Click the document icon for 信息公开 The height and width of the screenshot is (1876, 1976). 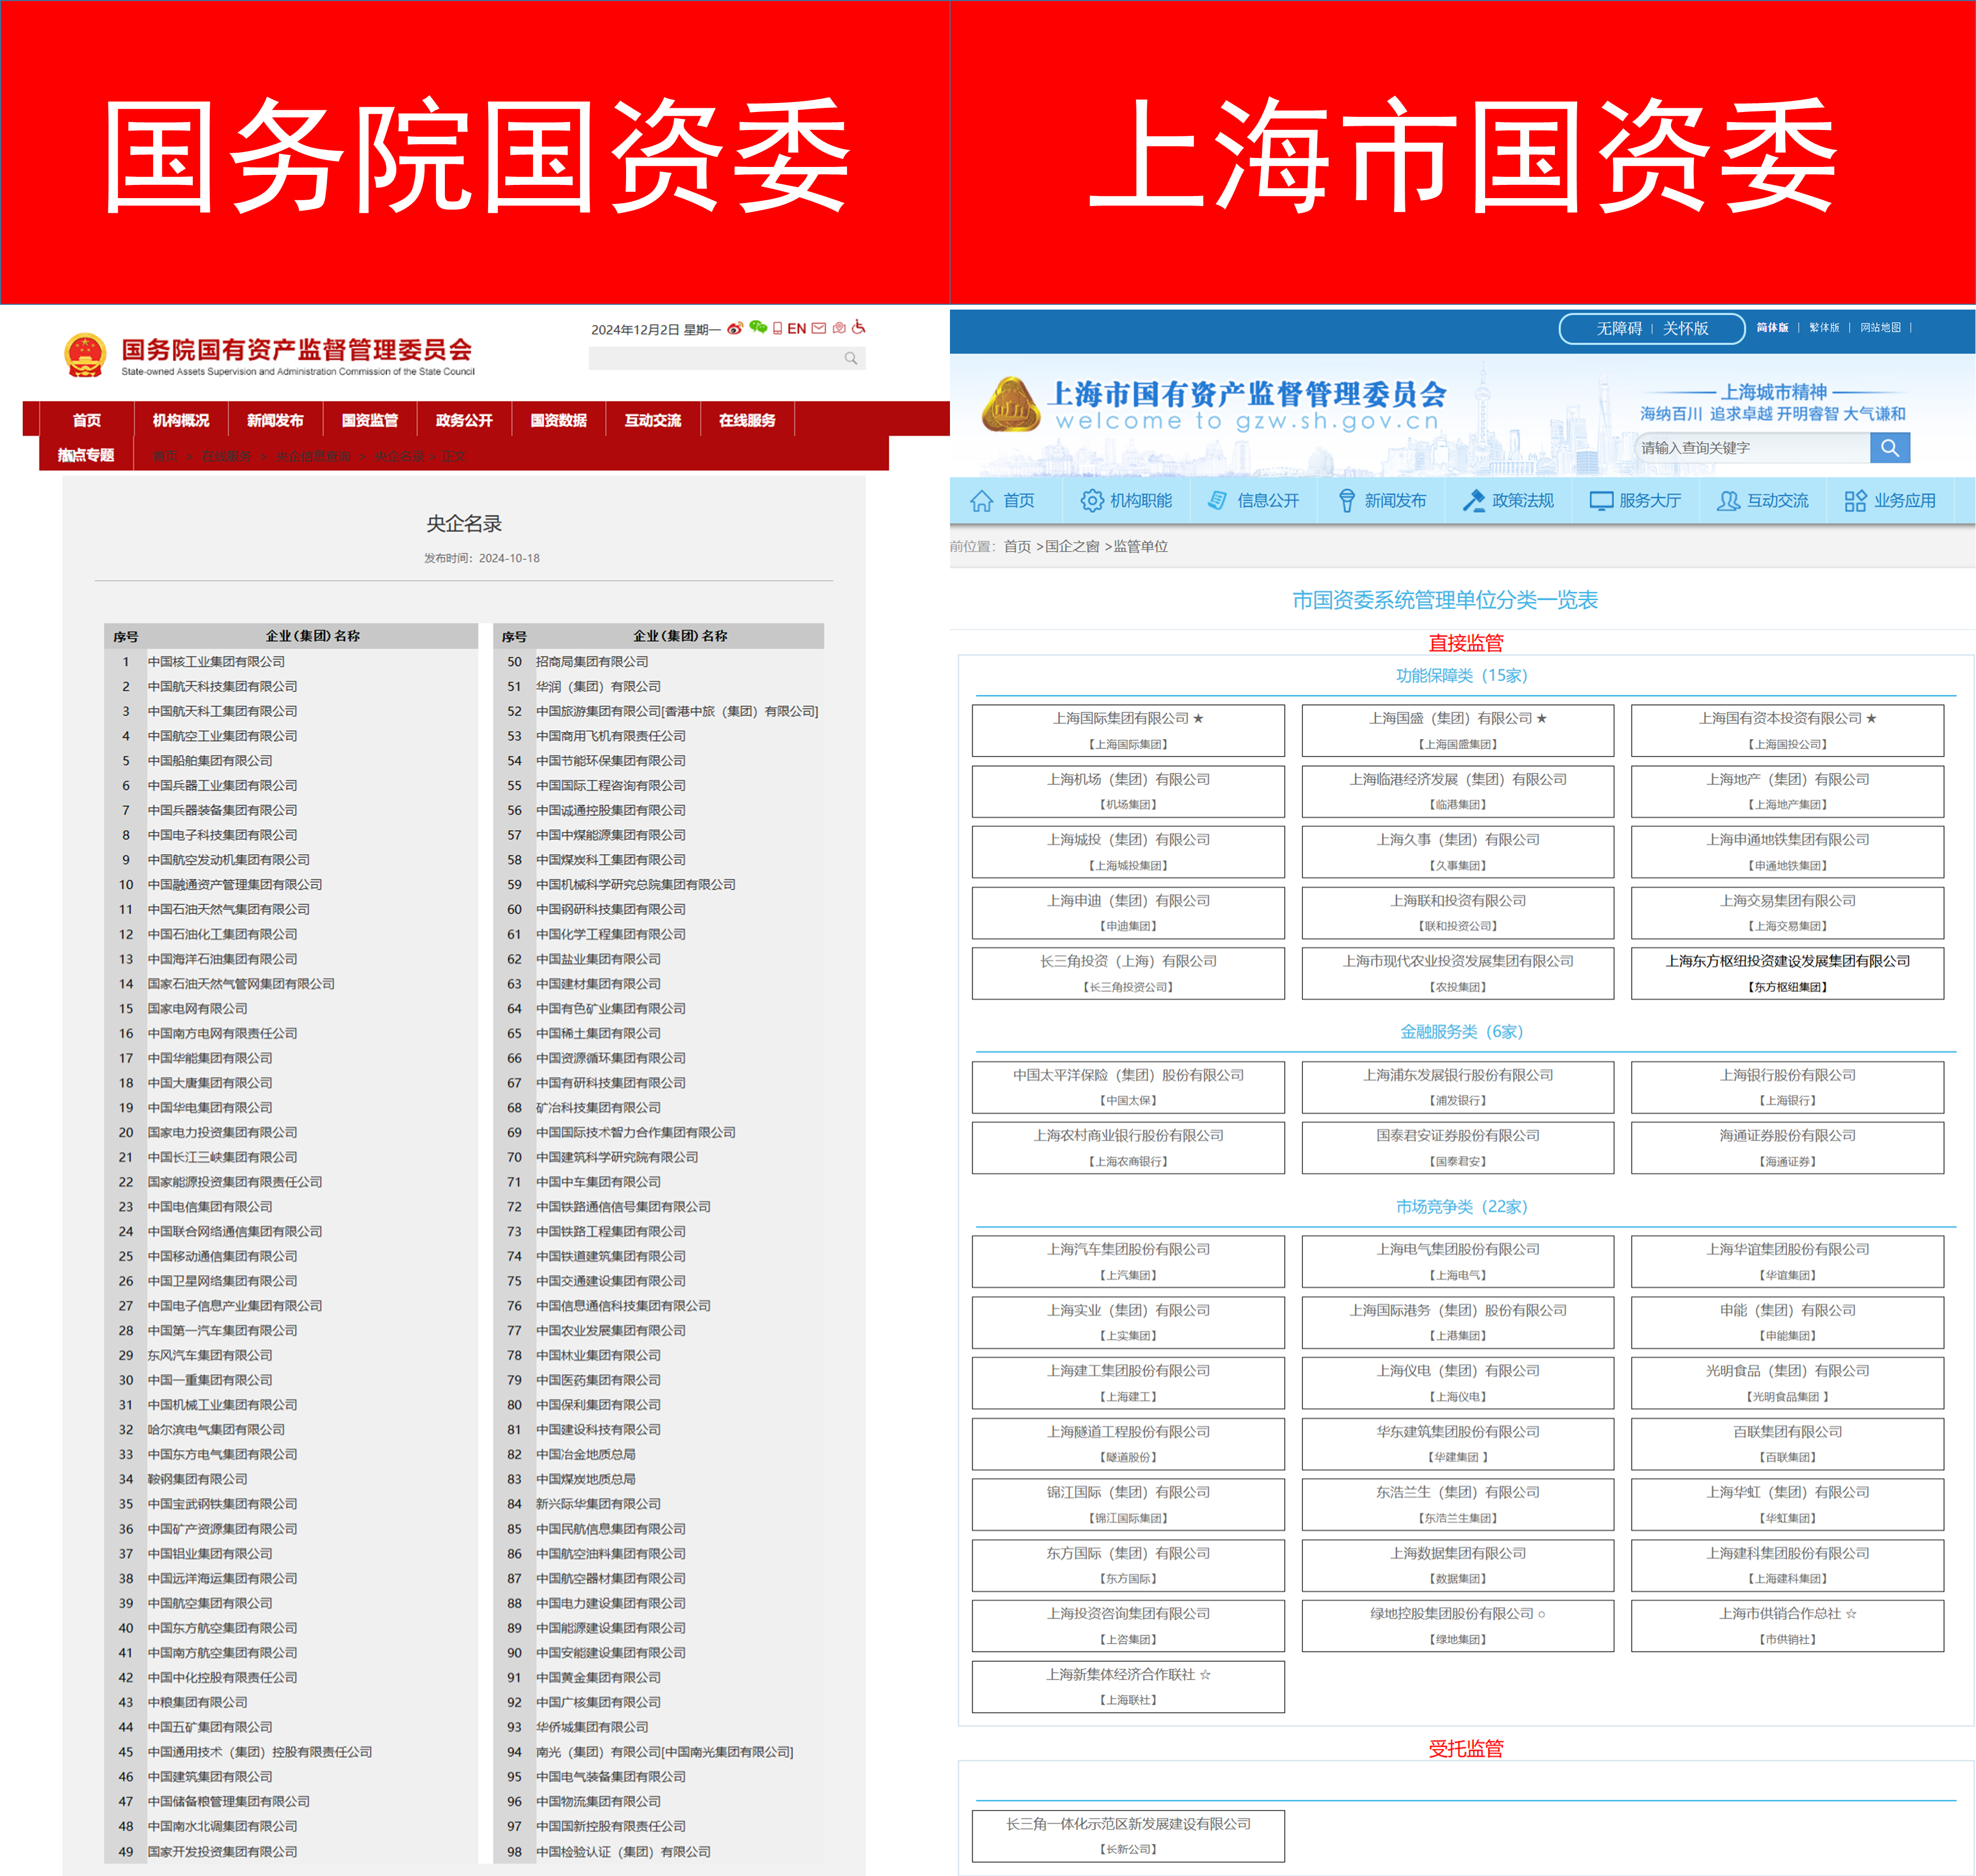click(x=1217, y=500)
